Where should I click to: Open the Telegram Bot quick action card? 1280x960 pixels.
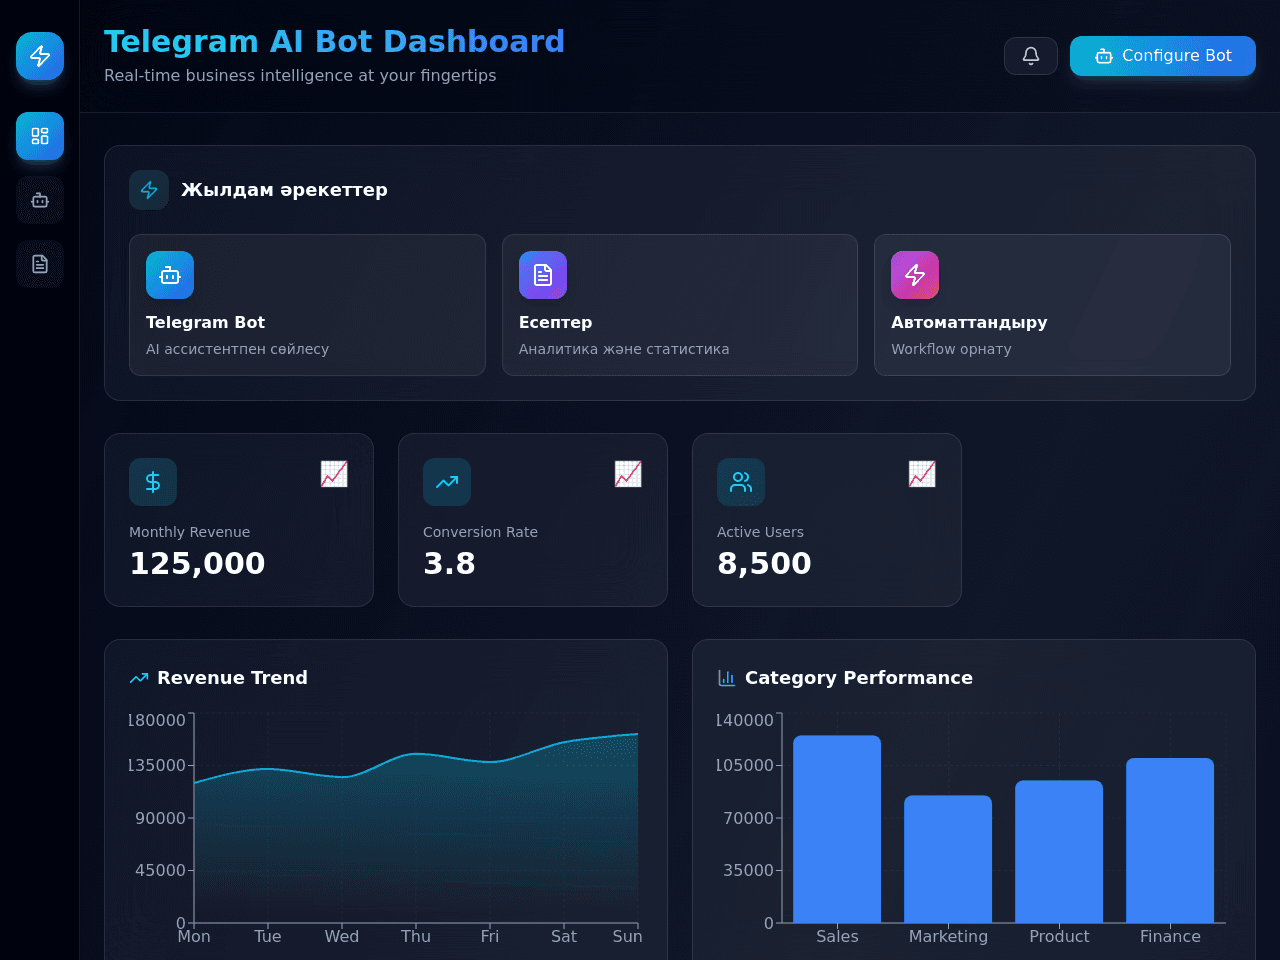[x=307, y=305]
